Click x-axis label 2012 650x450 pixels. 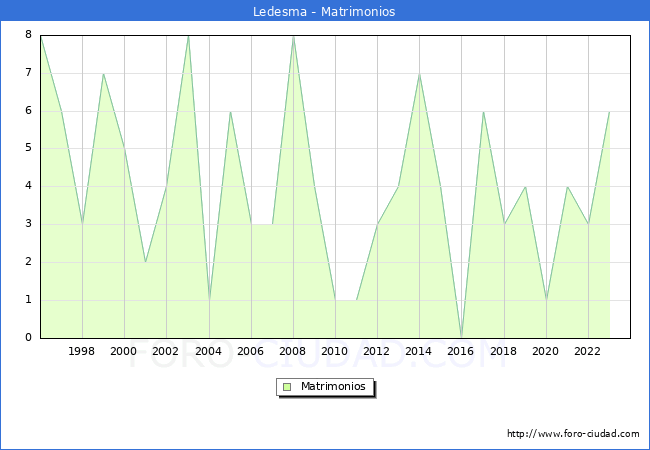(376, 351)
